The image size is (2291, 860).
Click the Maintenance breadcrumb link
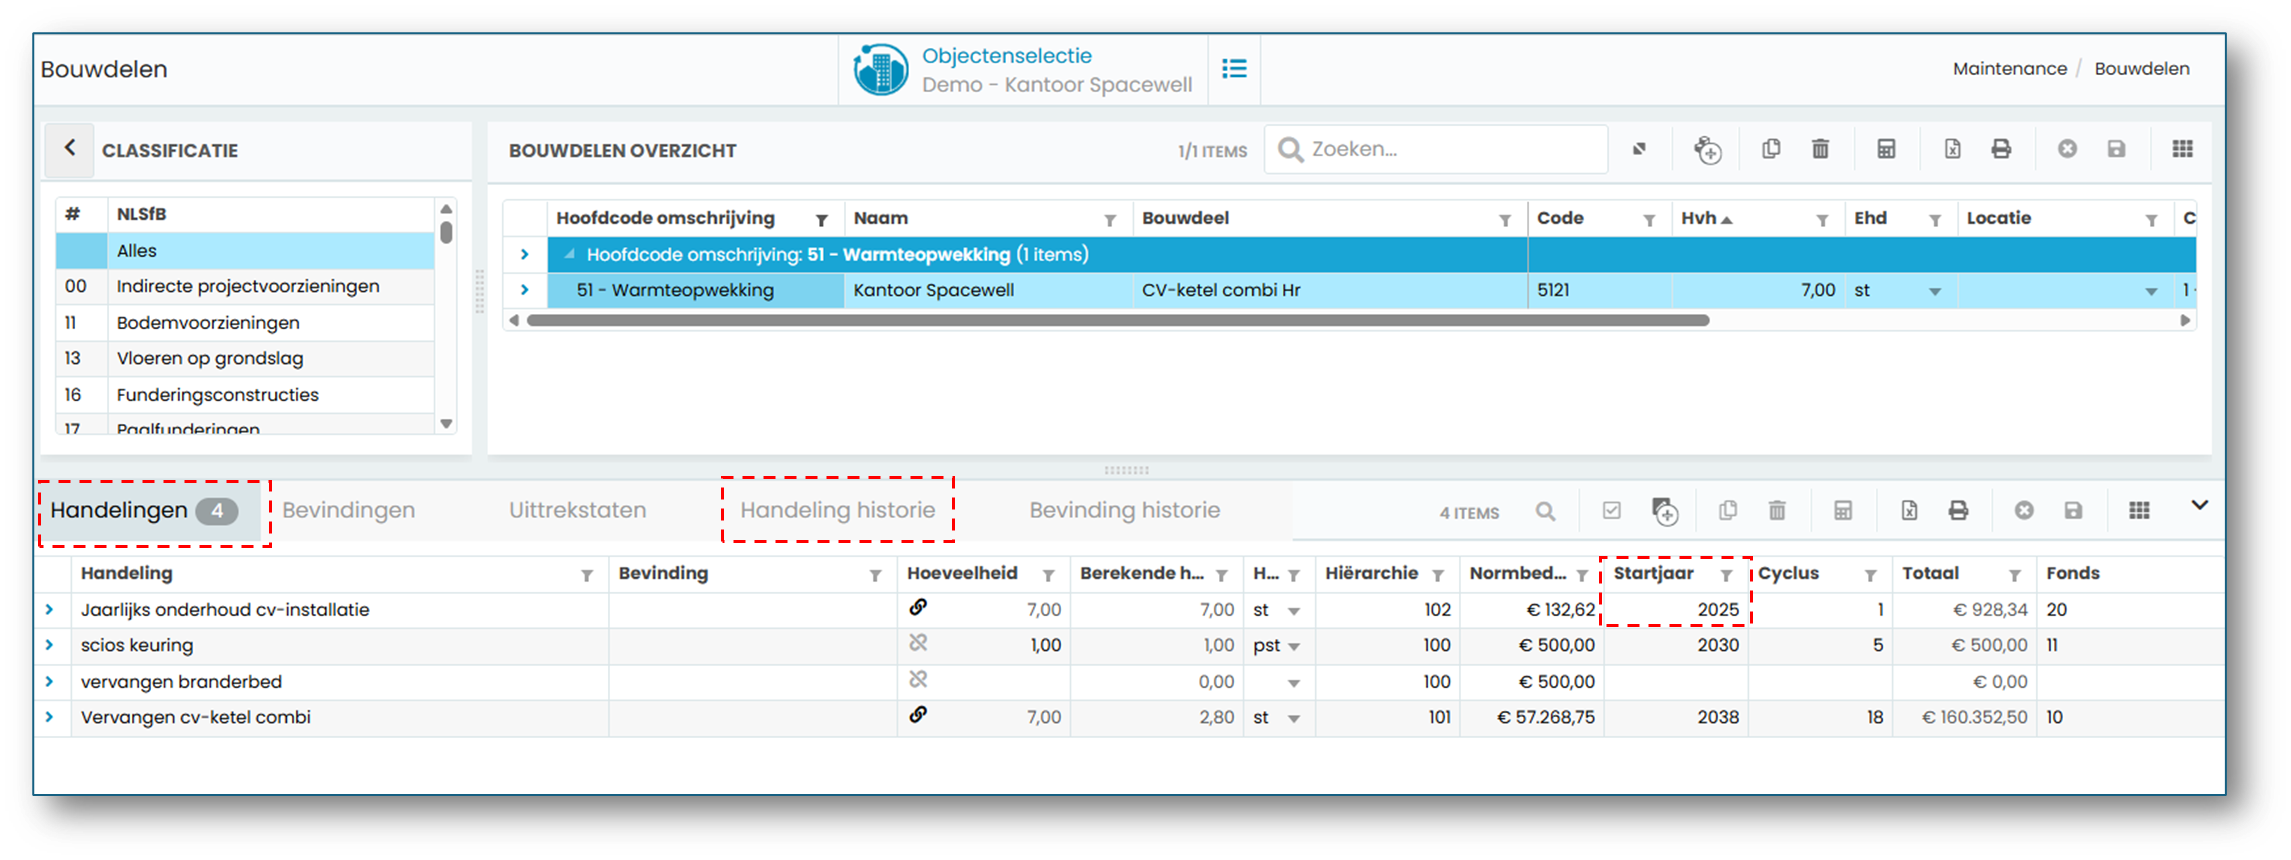pos(2009,69)
